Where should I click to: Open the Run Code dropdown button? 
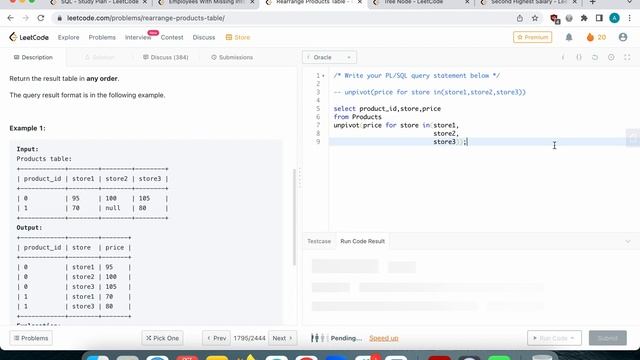[x=554, y=338]
